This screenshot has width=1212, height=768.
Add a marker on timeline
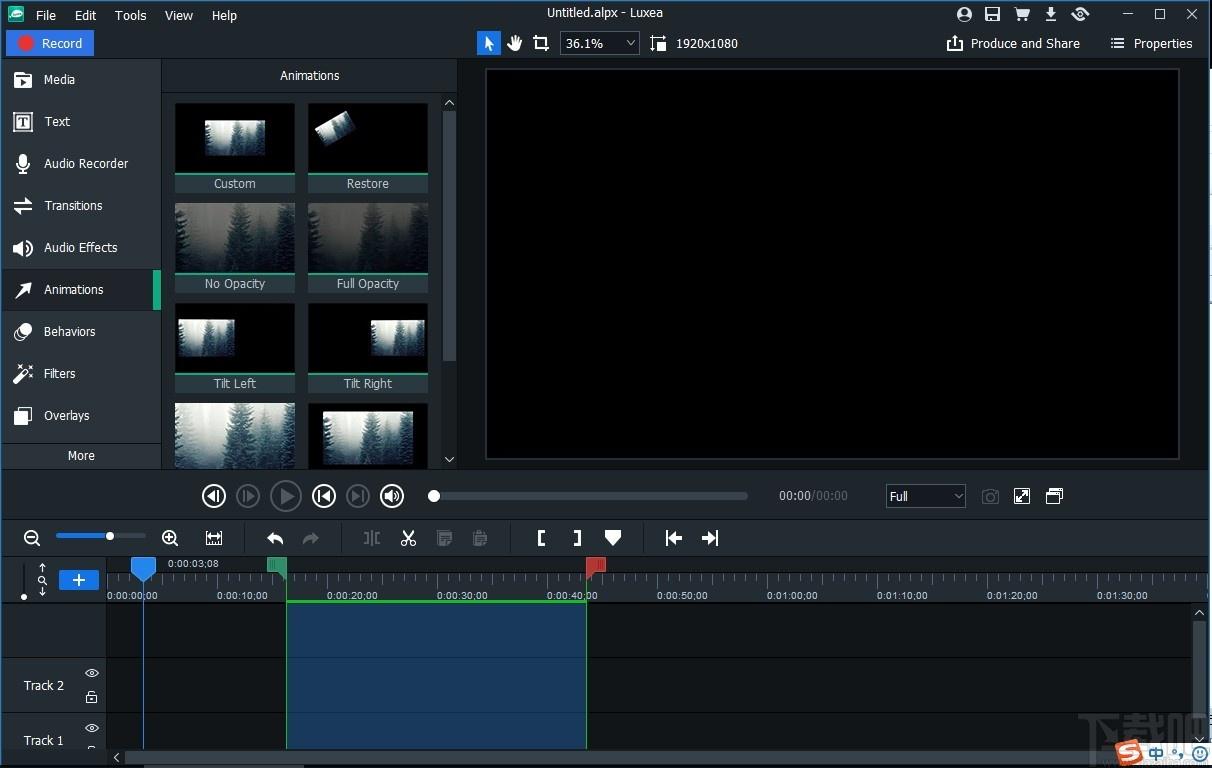(613, 538)
